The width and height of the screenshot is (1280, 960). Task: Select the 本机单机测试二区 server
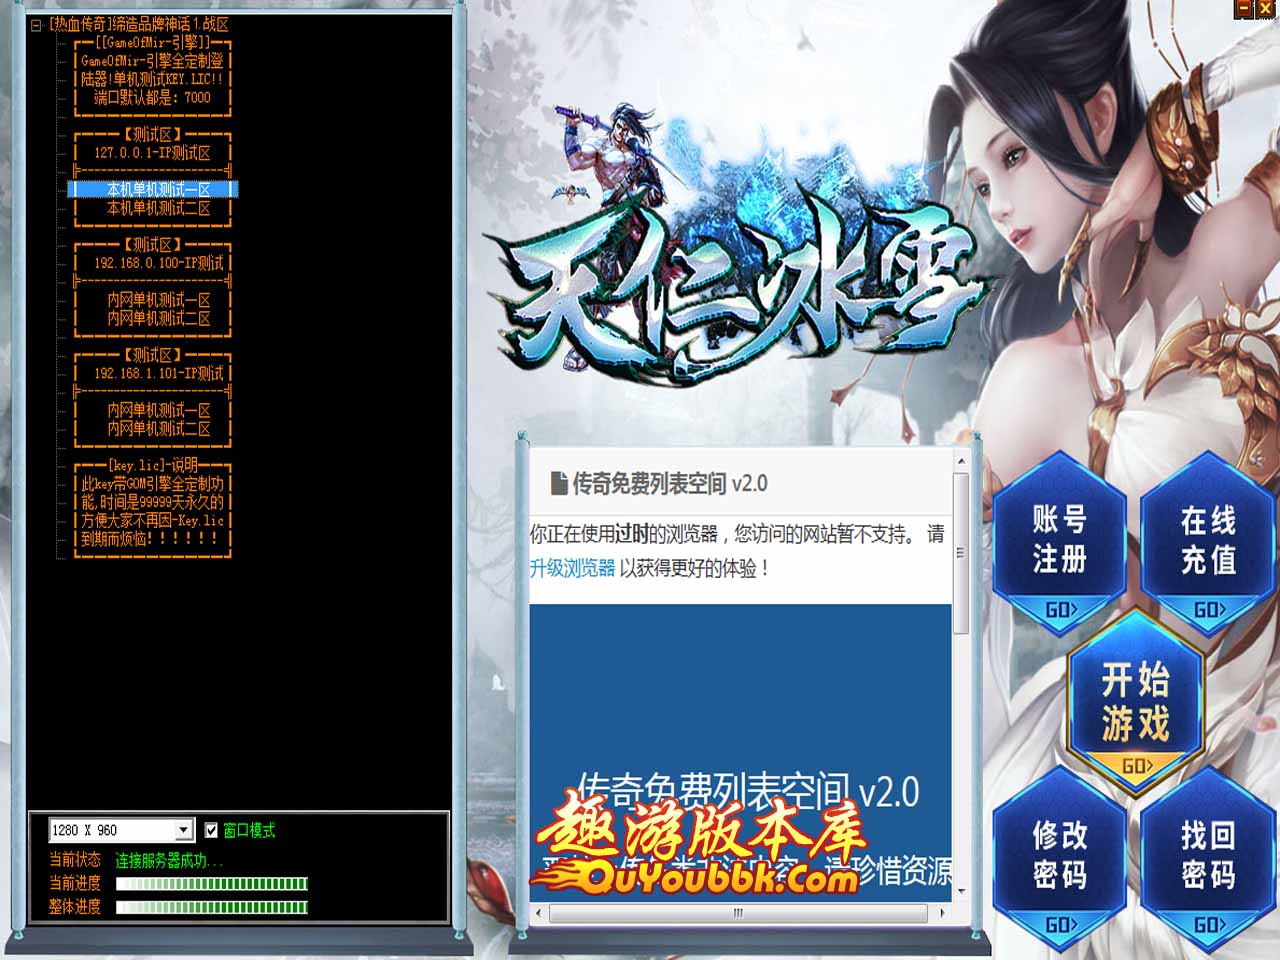point(159,208)
